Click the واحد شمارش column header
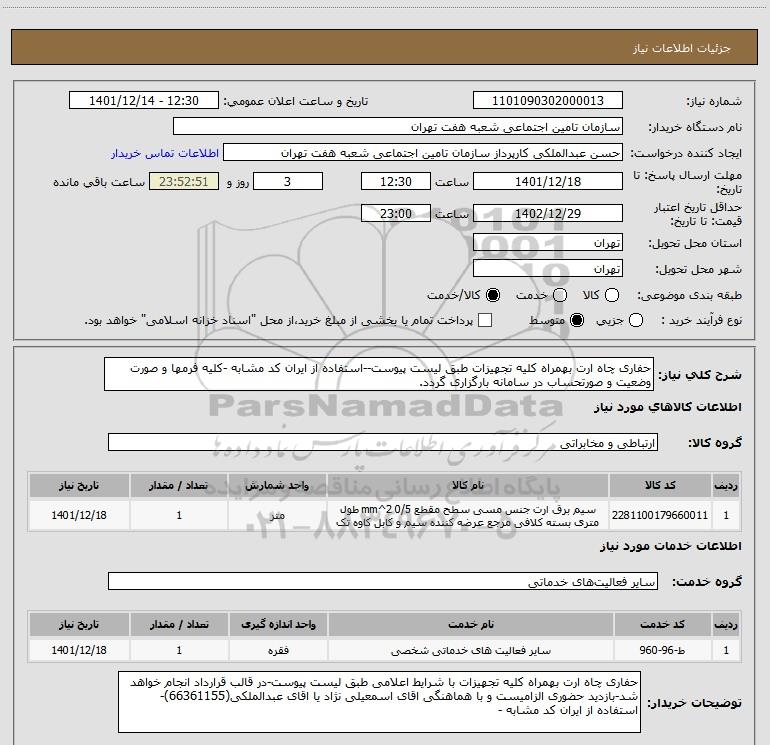 coord(277,485)
